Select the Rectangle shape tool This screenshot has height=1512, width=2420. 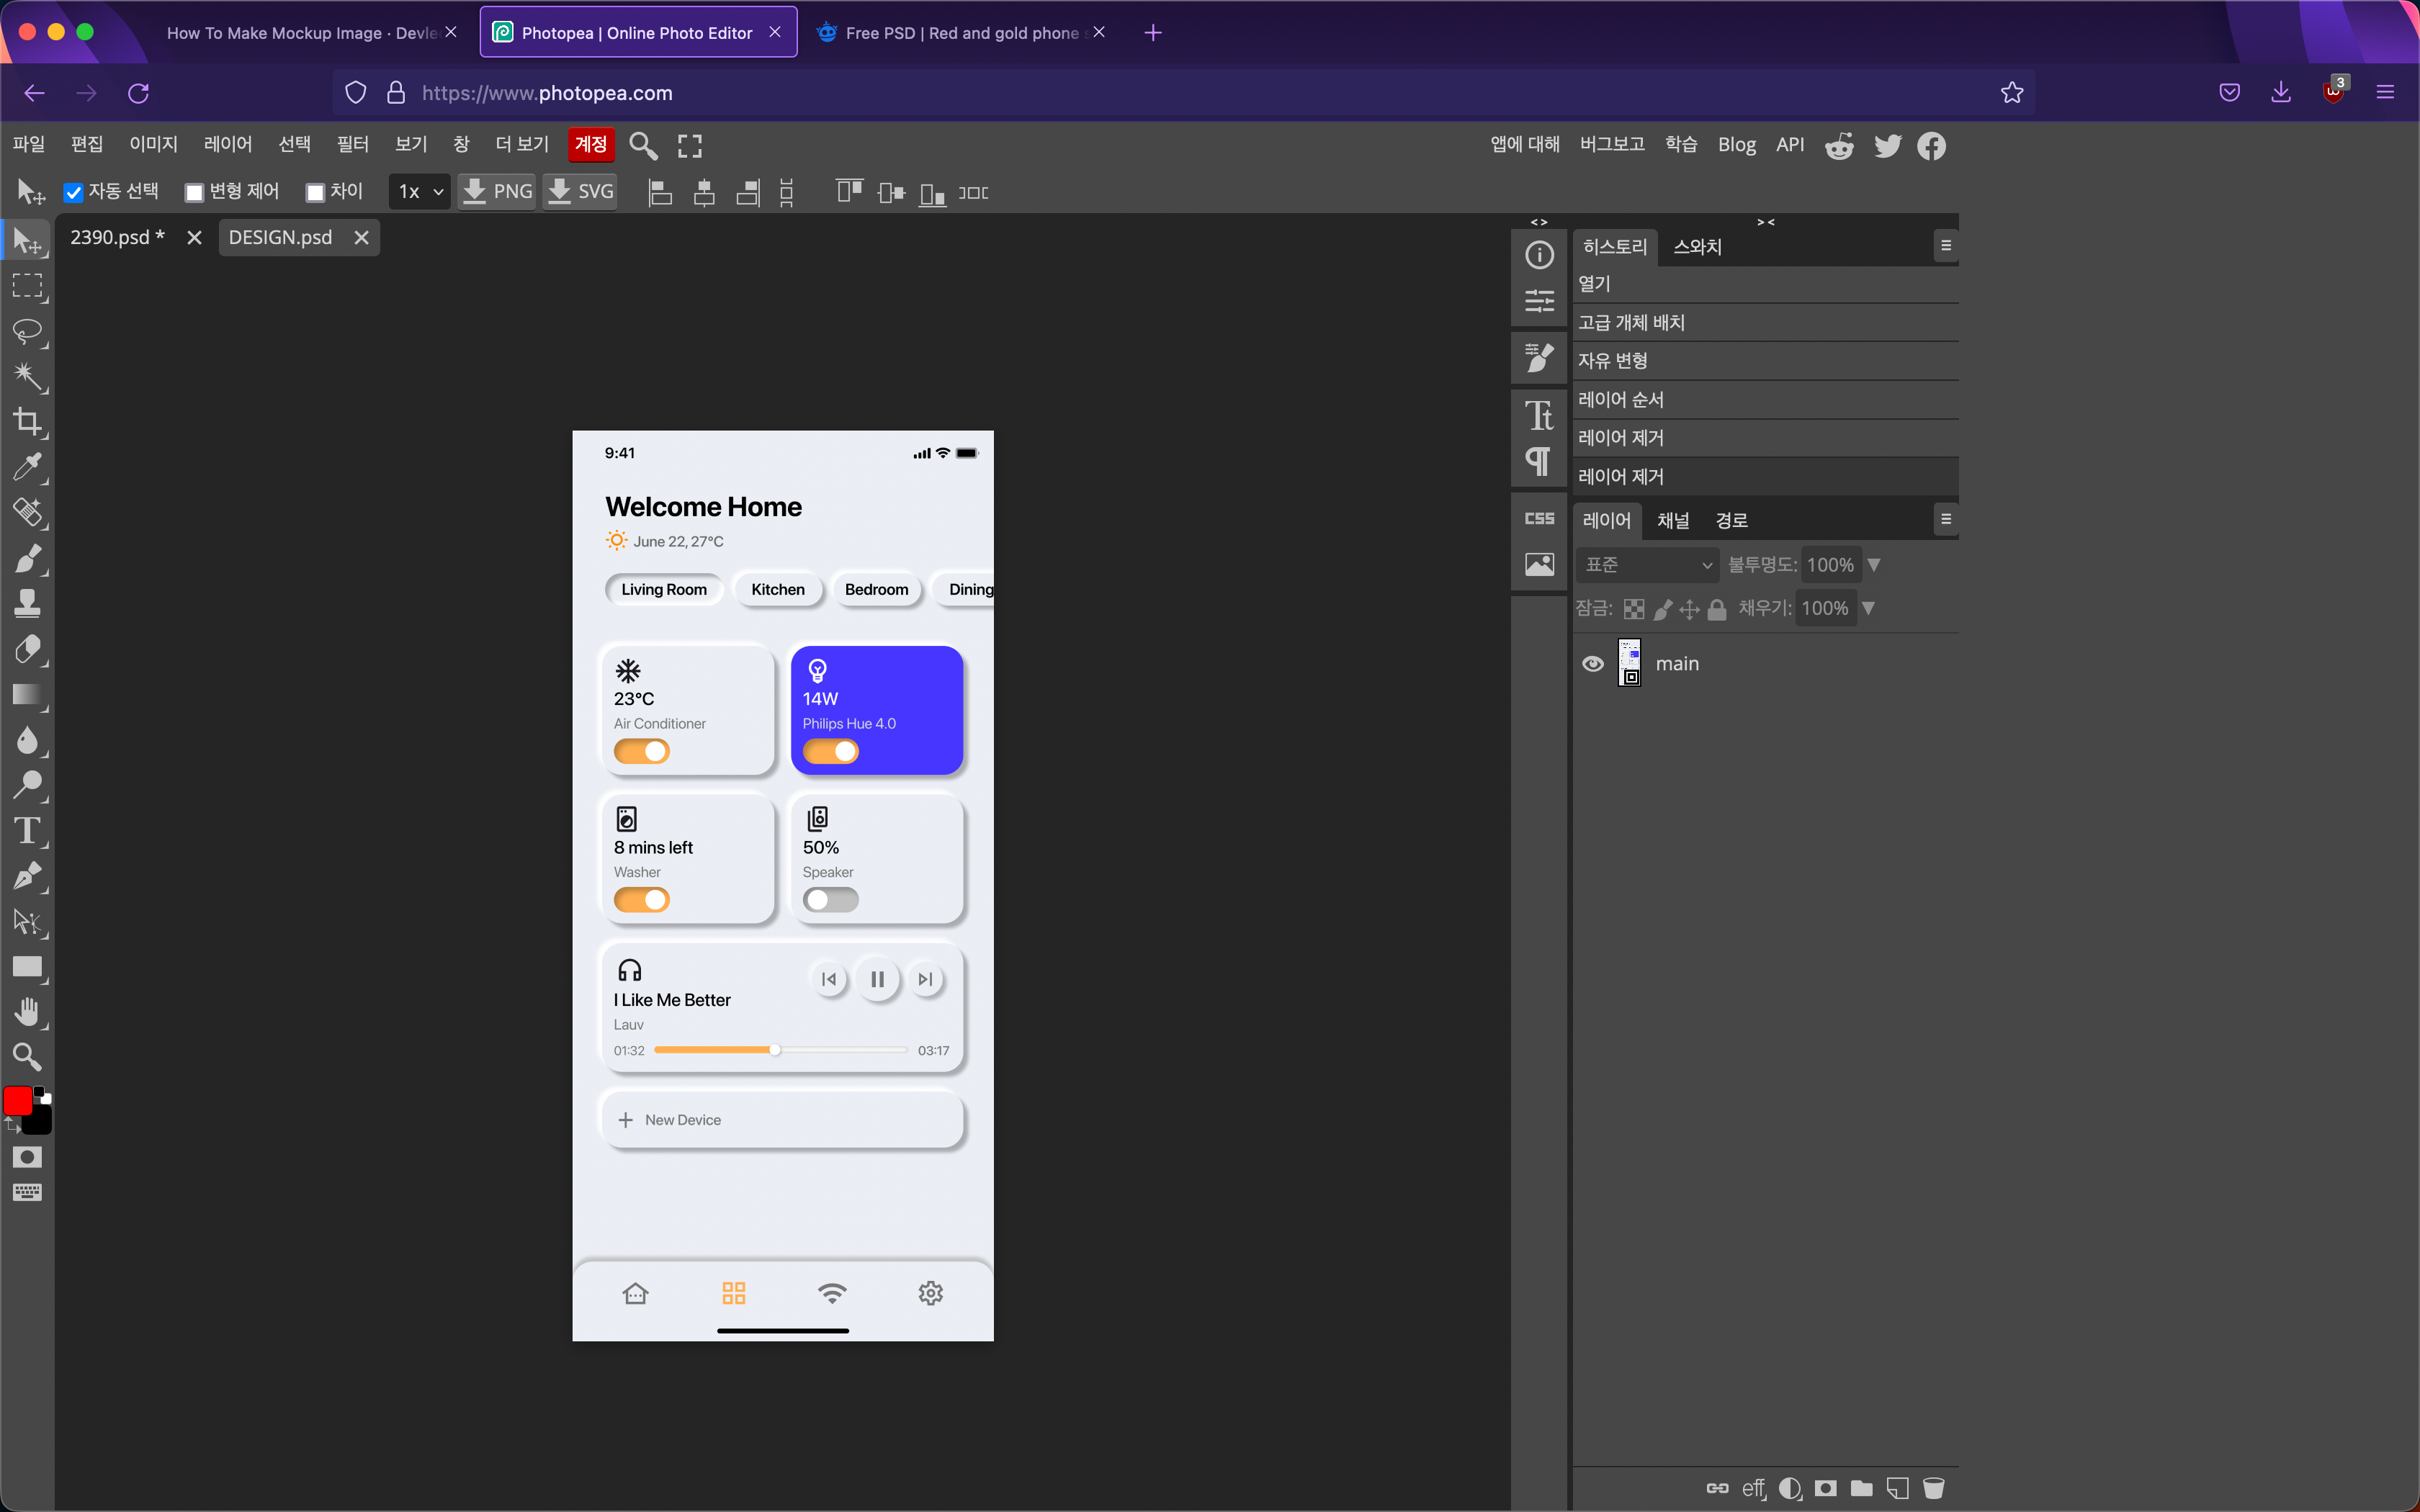[27, 967]
